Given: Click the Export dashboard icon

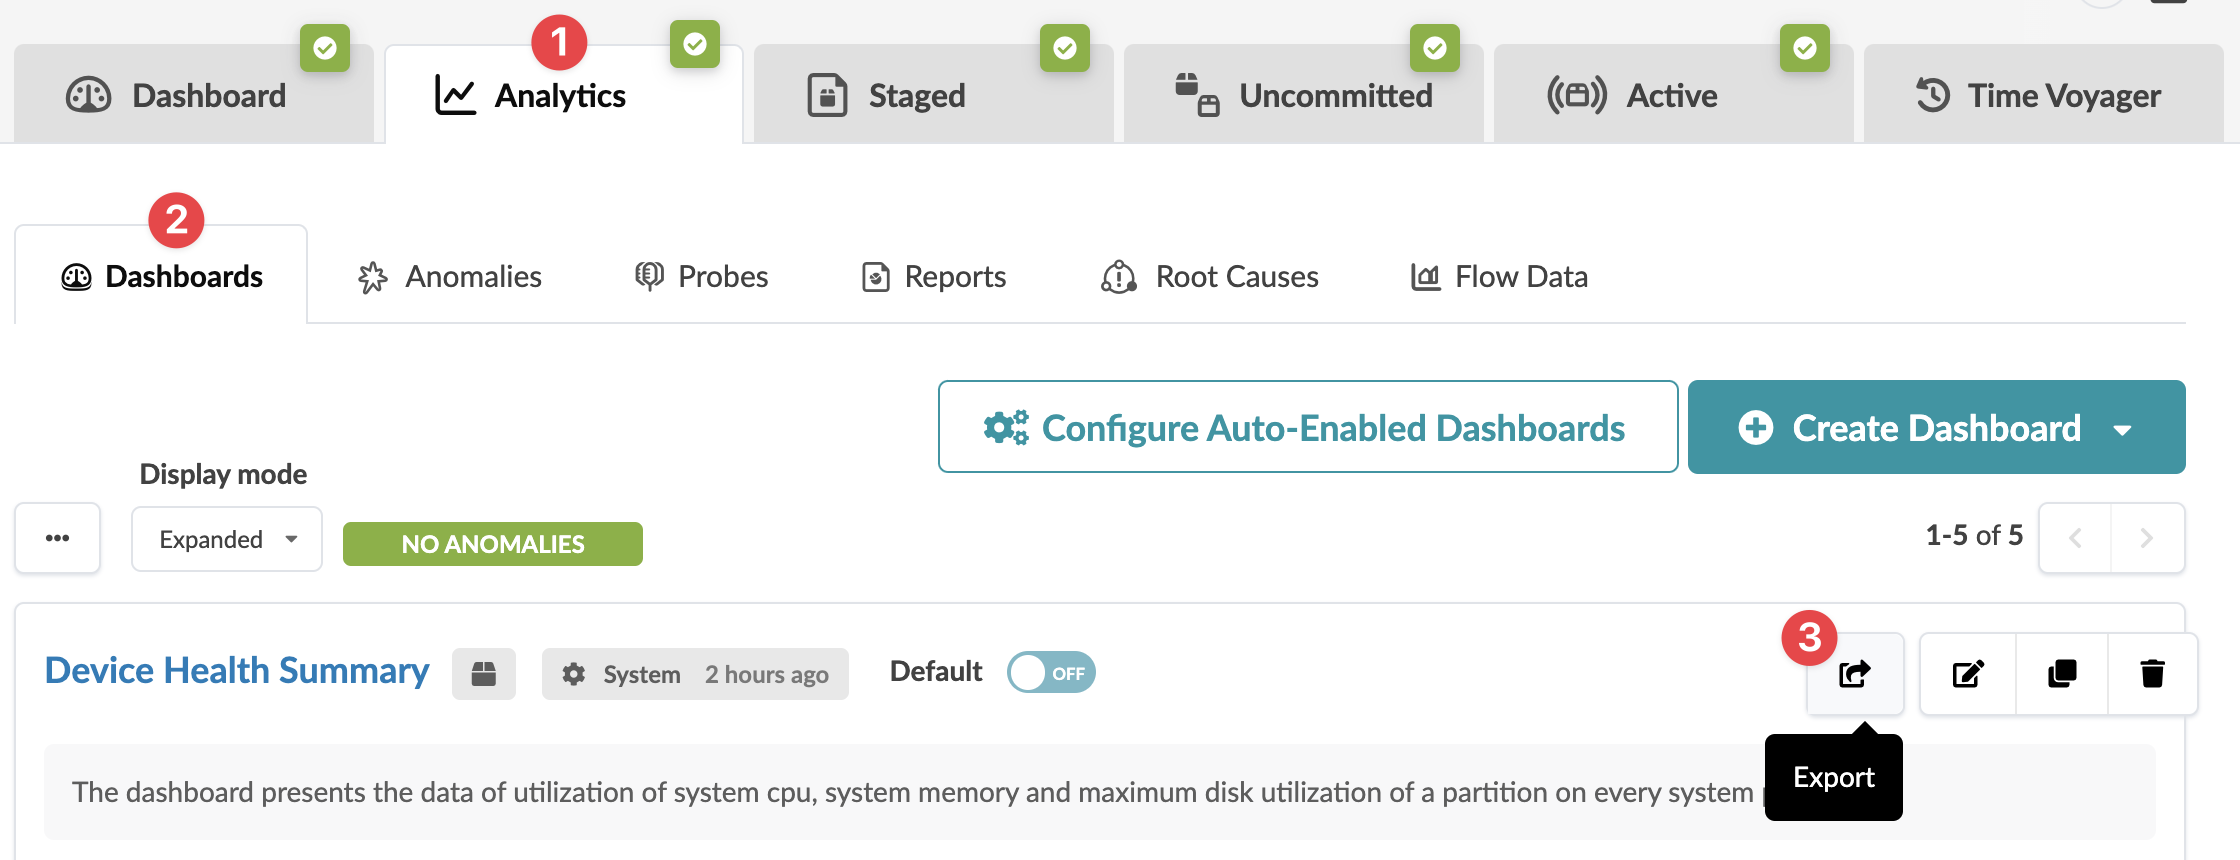Looking at the screenshot, I should [x=1855, y=674].
